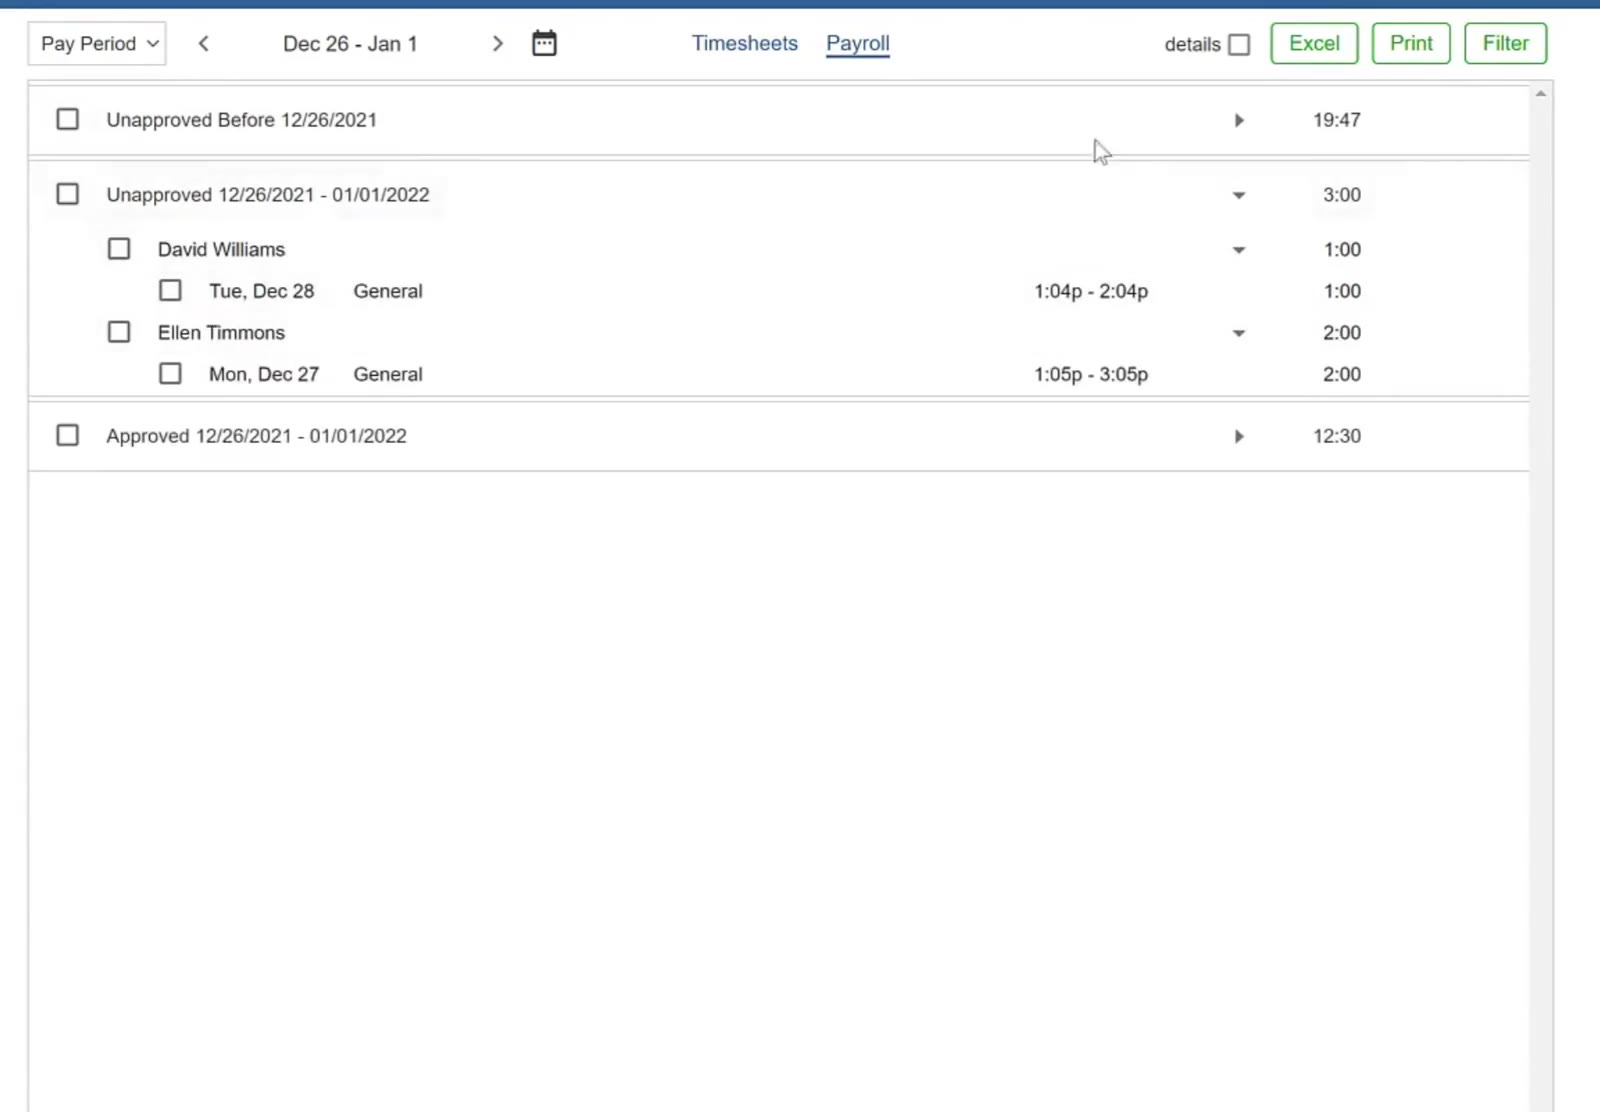Screen dimensions: 1600x1112
Task: Check the Approved 12/26/2021 - 01/01/2022 checkbox
Action: pyautogui.click(x=67, y=435)
